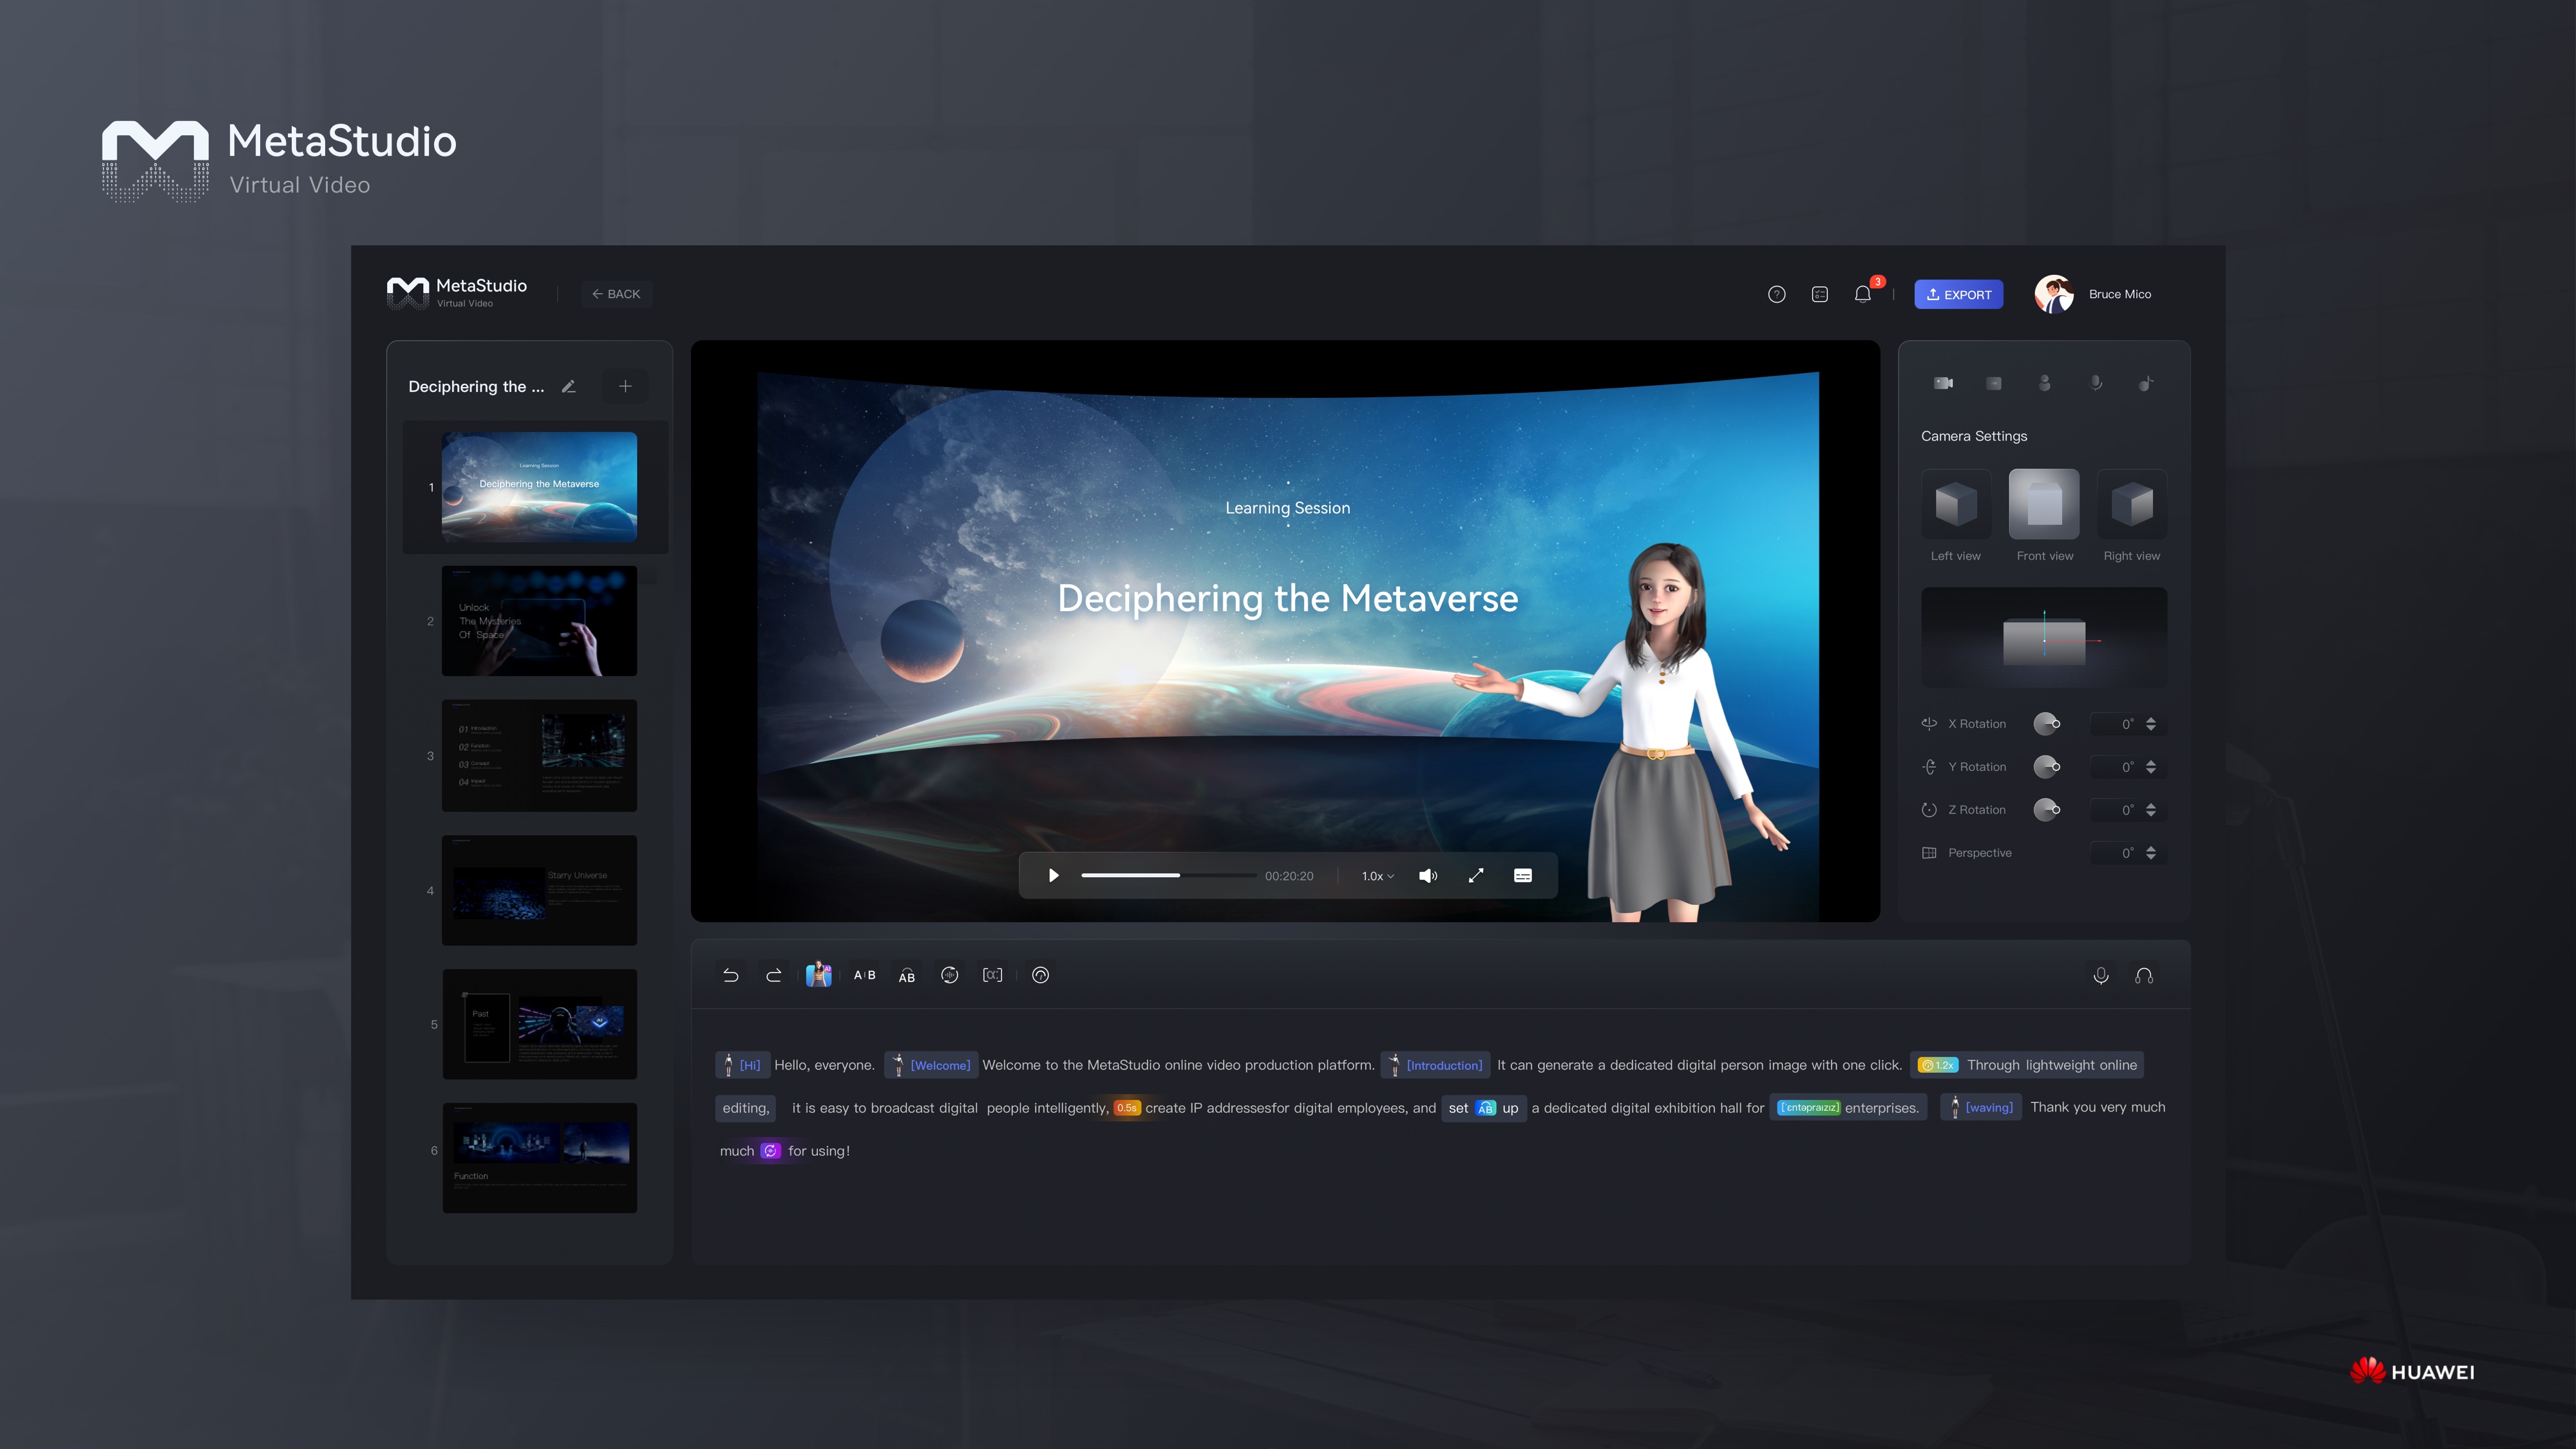Select the digital person panel icon
The height and width of the screenshot is (1449, 2576).
[2045, 383]
